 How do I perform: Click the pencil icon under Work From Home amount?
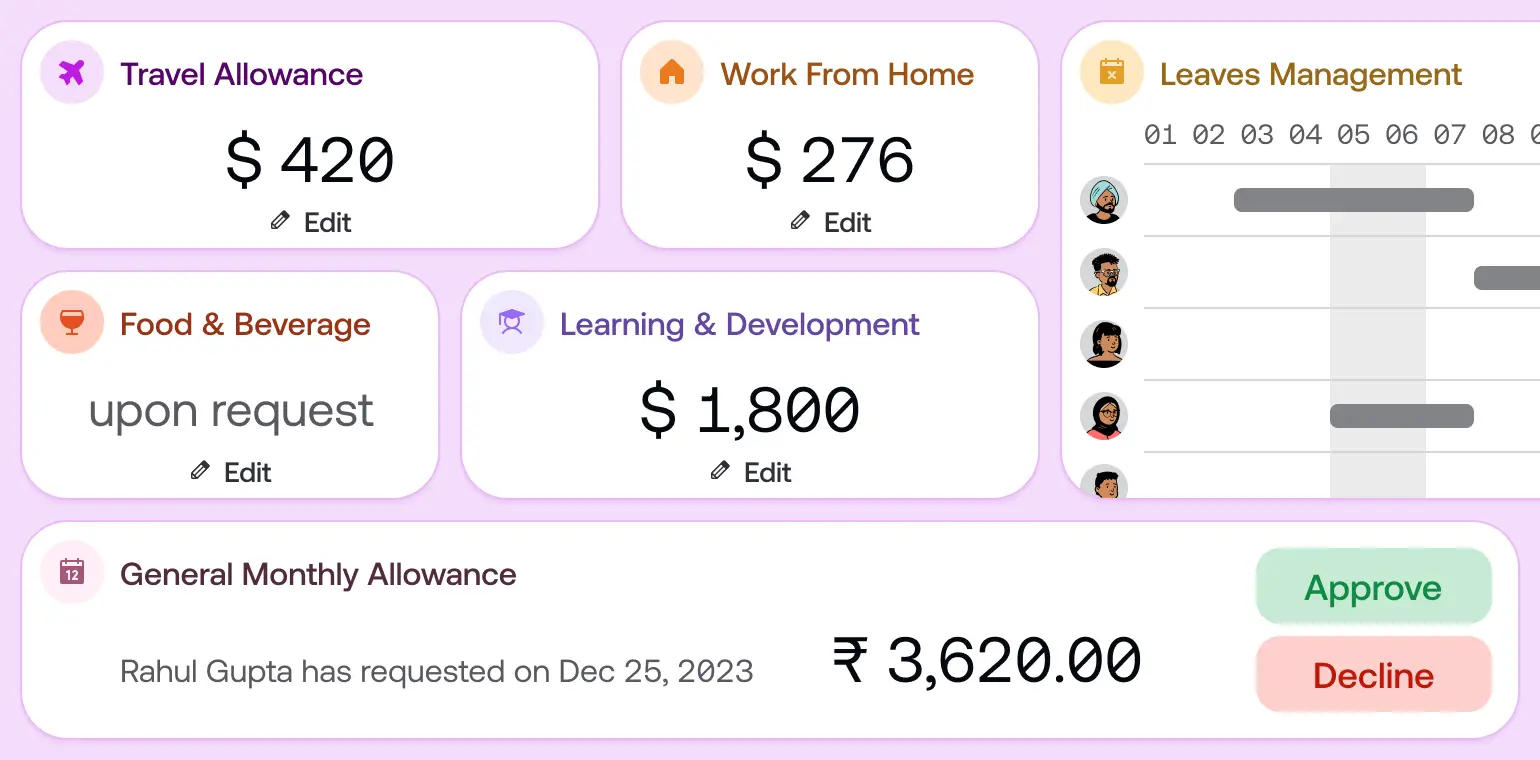point(799,220)
